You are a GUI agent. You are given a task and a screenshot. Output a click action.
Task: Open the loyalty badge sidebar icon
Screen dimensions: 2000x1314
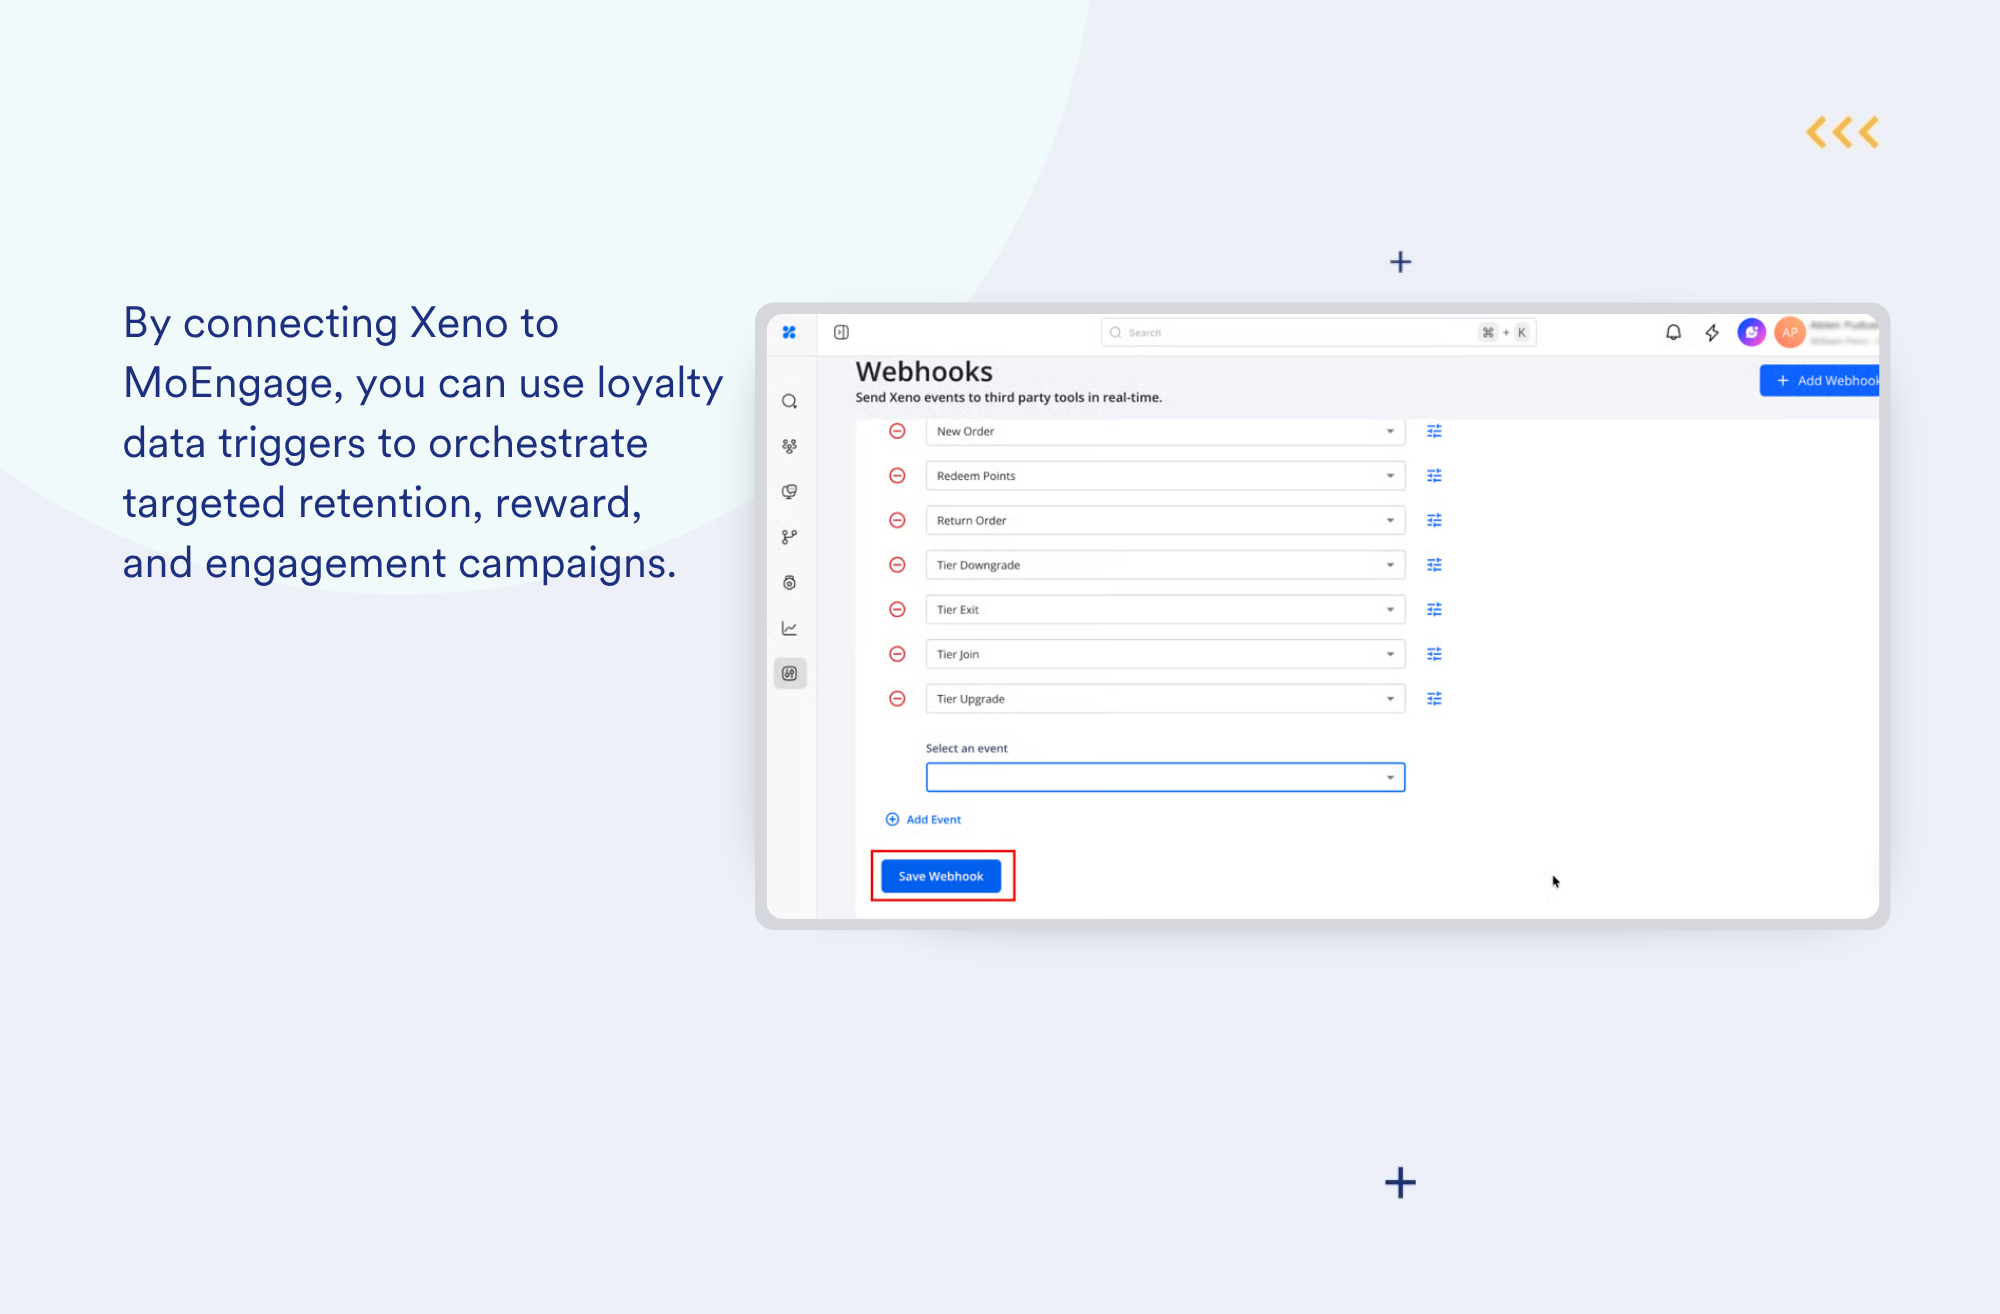pyautogui.click(x=789, y=582)
